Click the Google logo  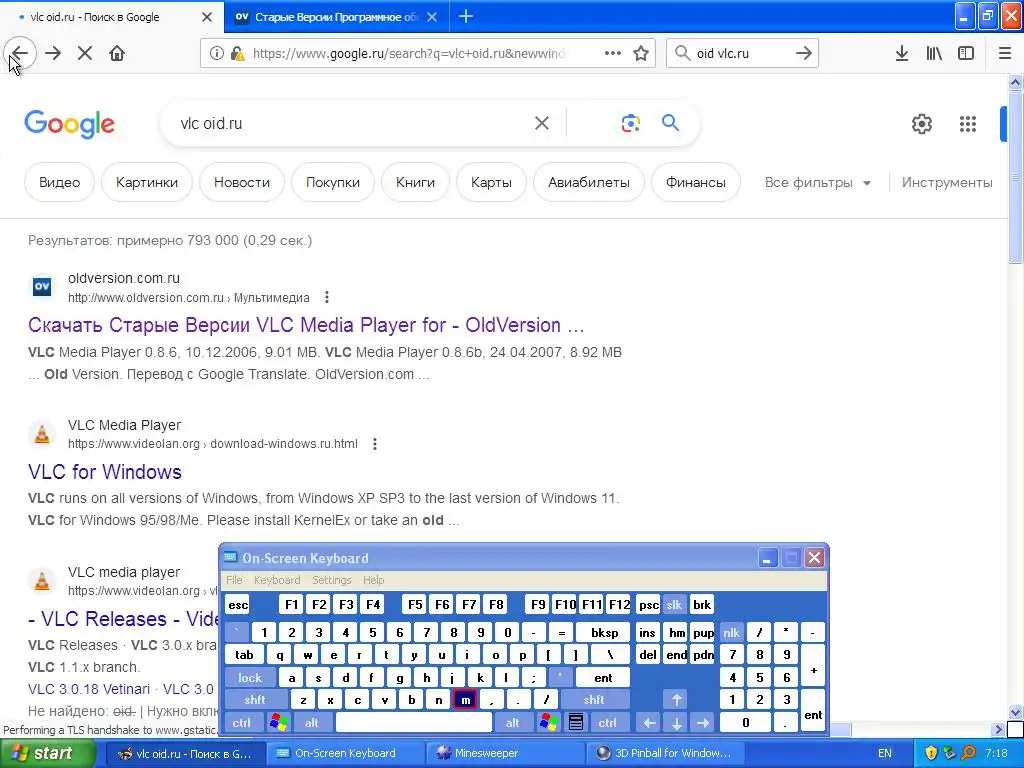69,123
